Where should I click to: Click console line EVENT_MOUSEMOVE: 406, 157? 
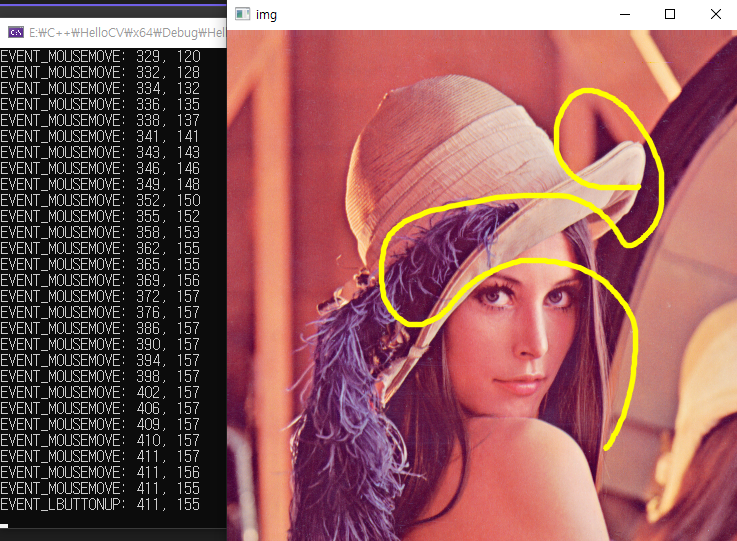[100, 408]
